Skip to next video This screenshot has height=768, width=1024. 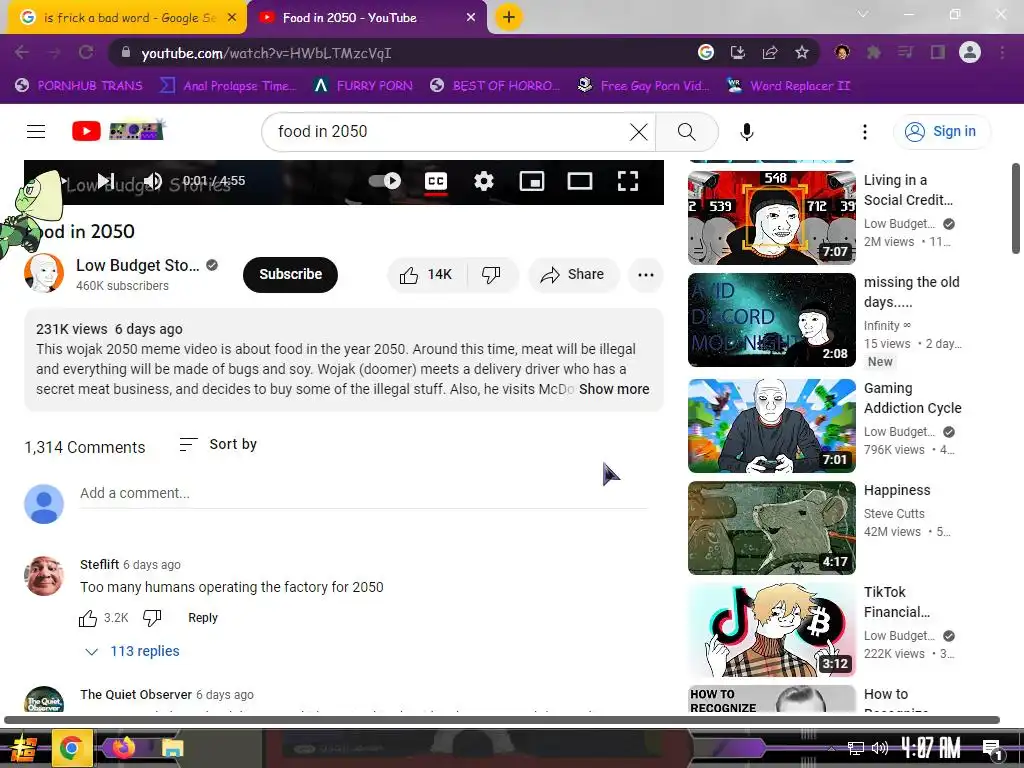click(106, 181)
